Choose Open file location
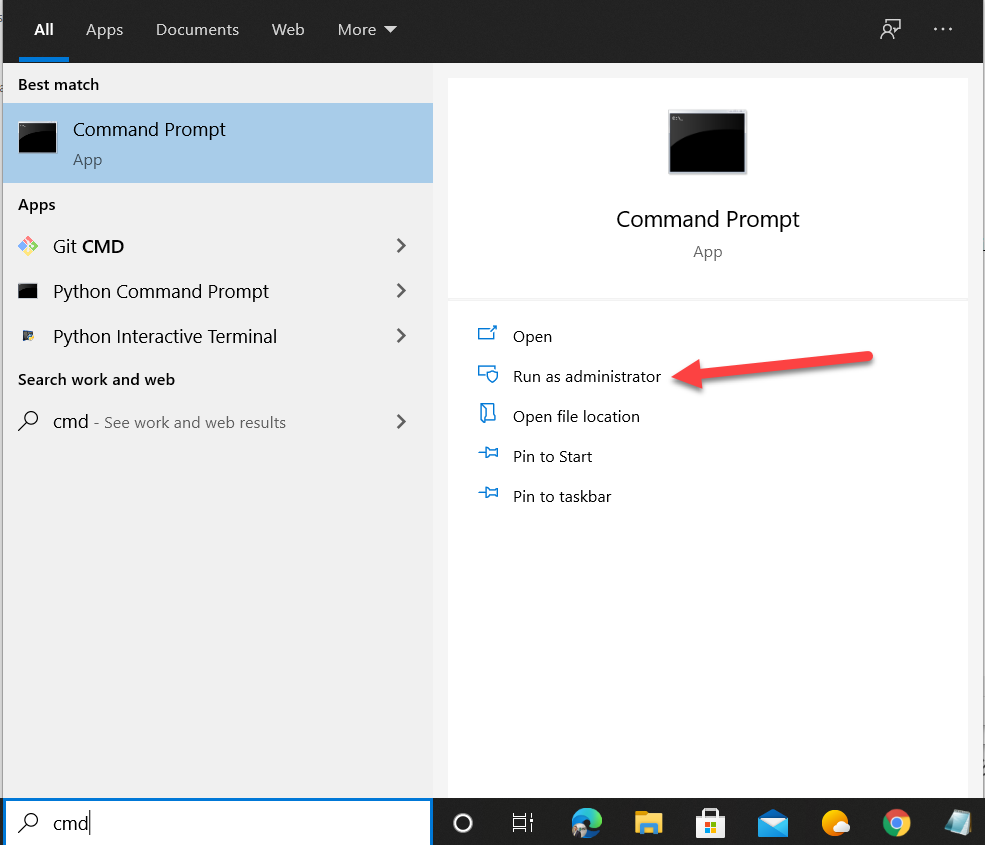 pyautogui.click(x=576, y=417)
